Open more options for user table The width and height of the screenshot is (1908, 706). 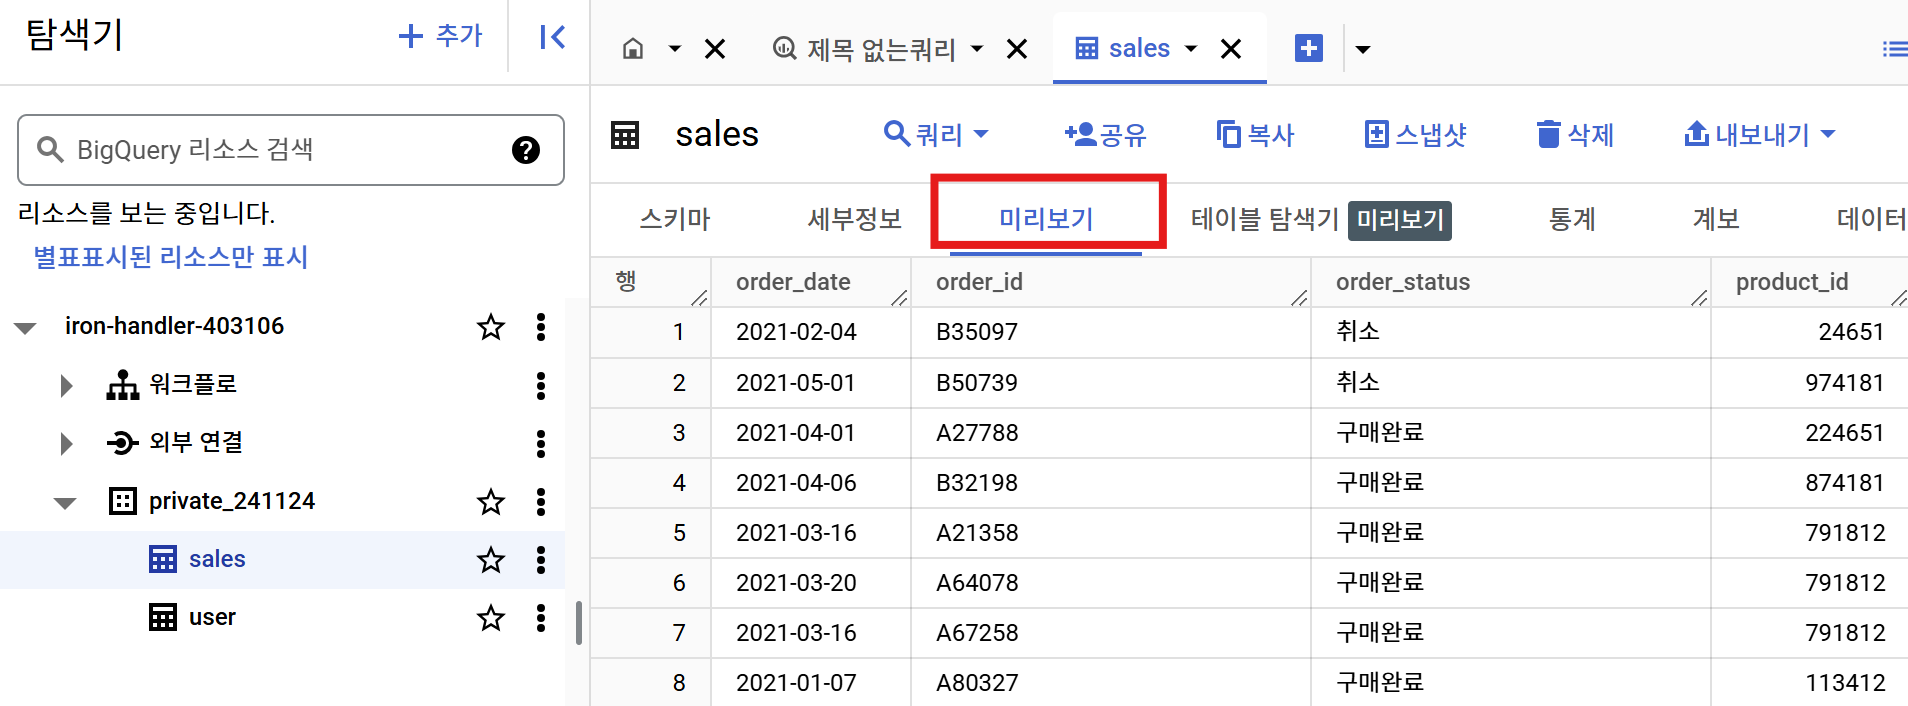coord(541,617)
